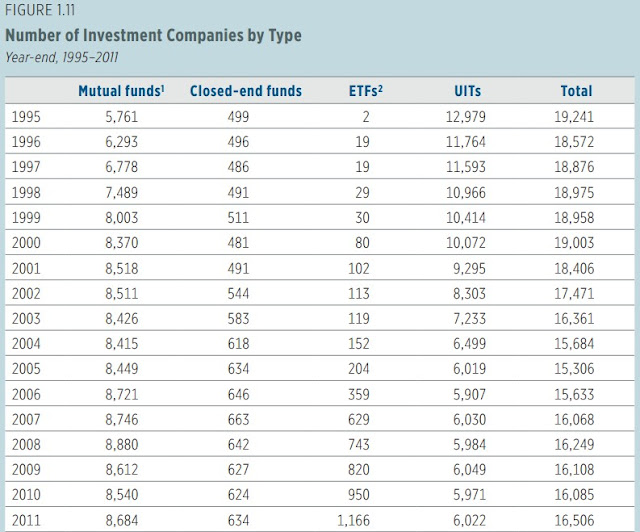Click closed-end funds value 511

click(238, 217)
